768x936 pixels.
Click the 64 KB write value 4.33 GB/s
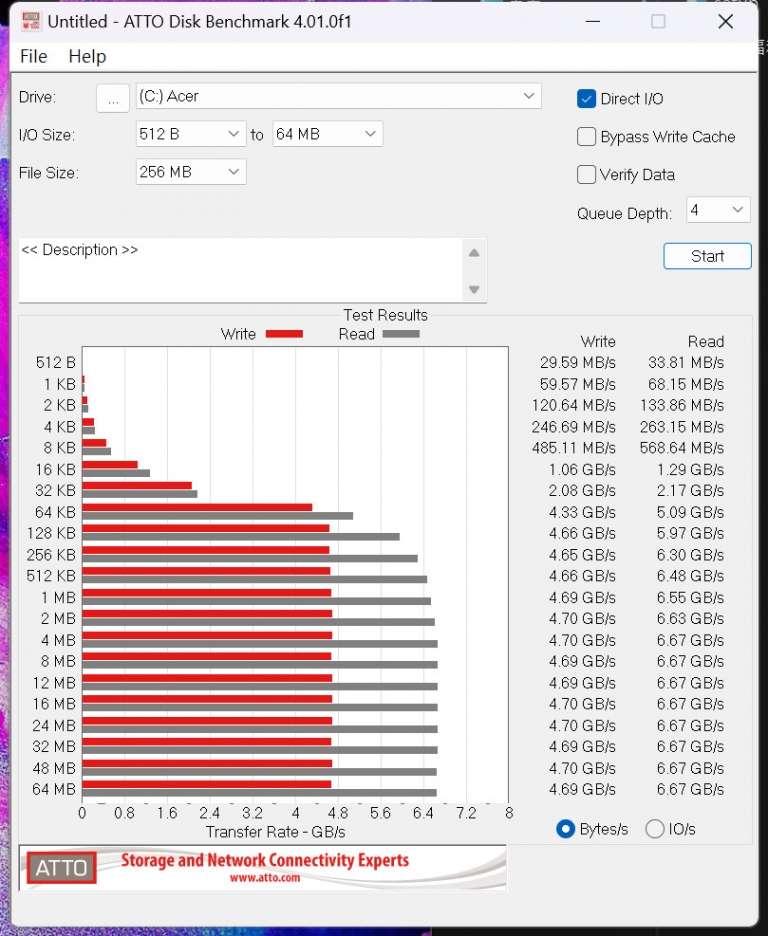(x=582, y=512)
